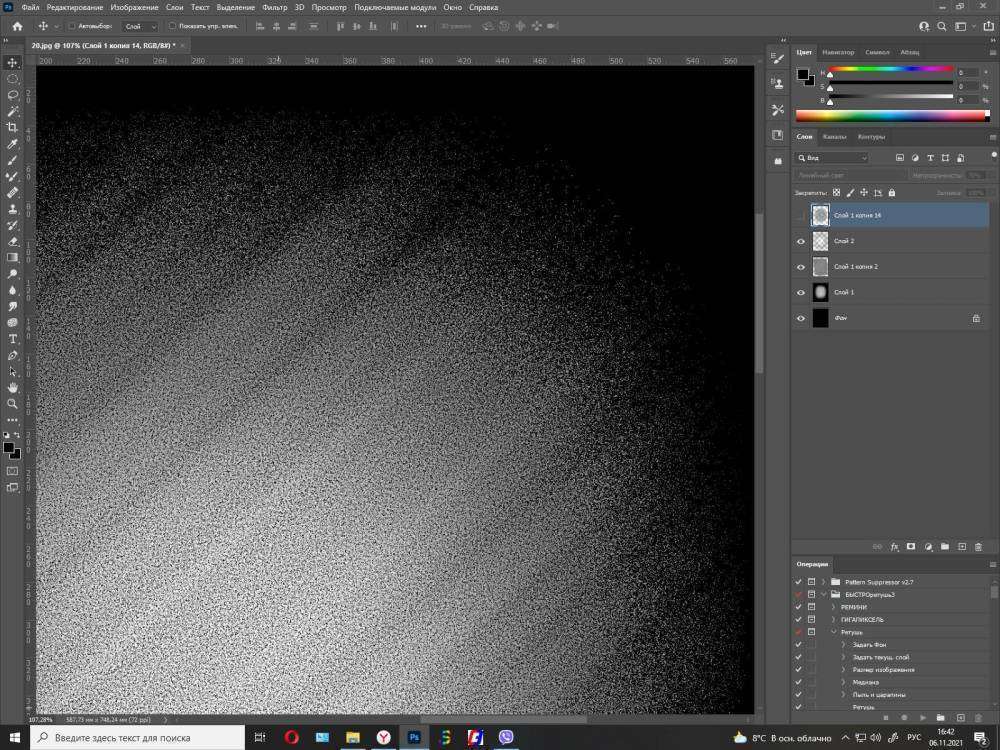
Task: Click the Eraser tool
Action: tap(13, 241)
